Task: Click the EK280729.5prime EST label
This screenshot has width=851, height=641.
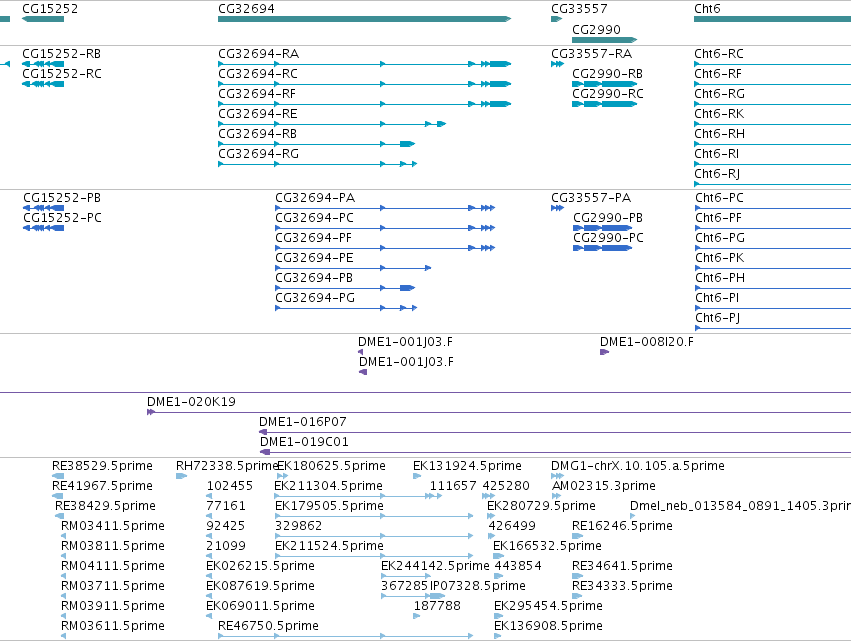Action: (541, 506)
